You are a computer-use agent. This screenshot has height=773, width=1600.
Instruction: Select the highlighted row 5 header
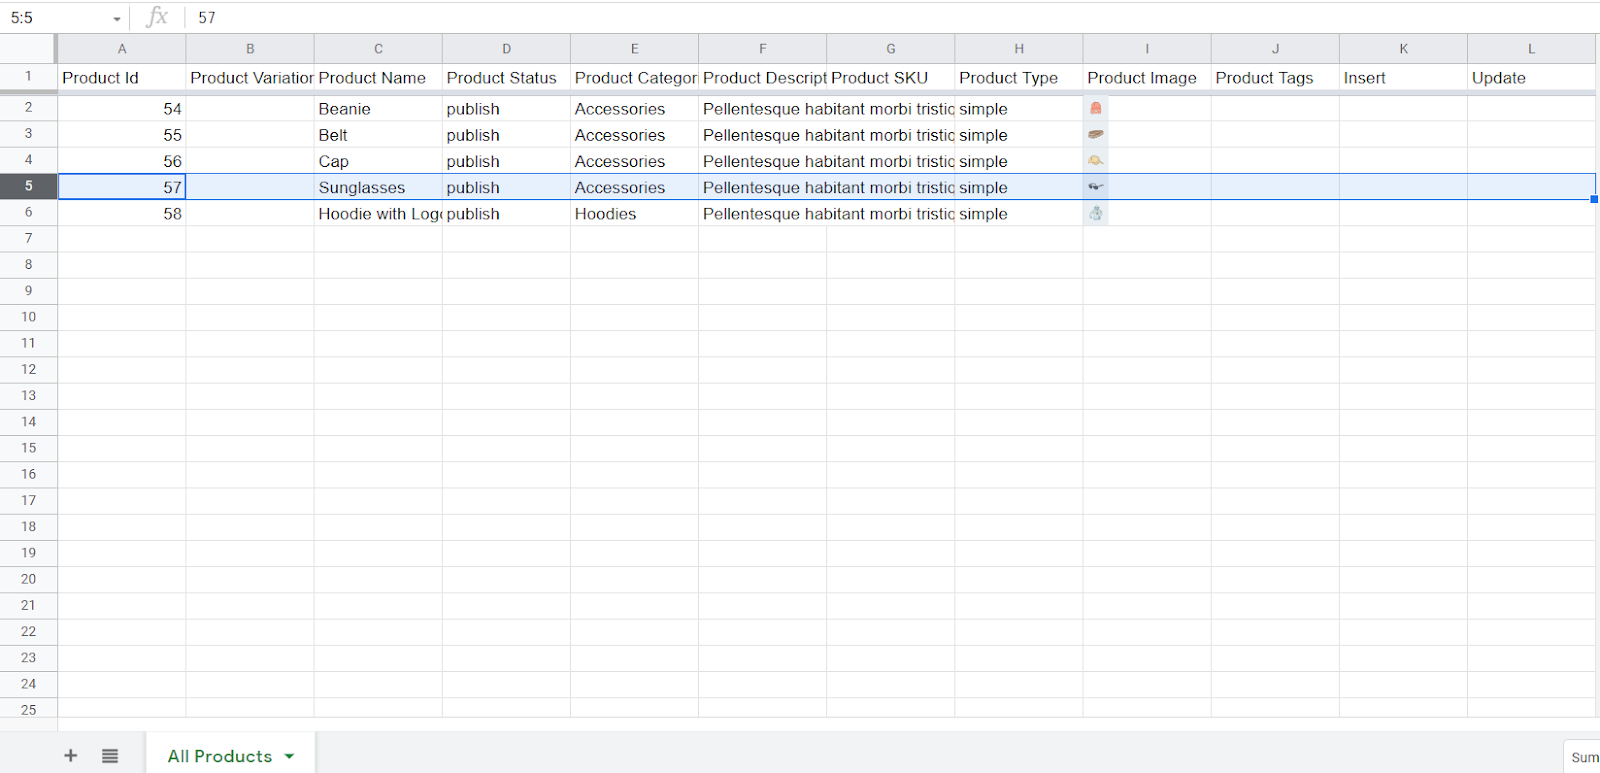point(28,186)
